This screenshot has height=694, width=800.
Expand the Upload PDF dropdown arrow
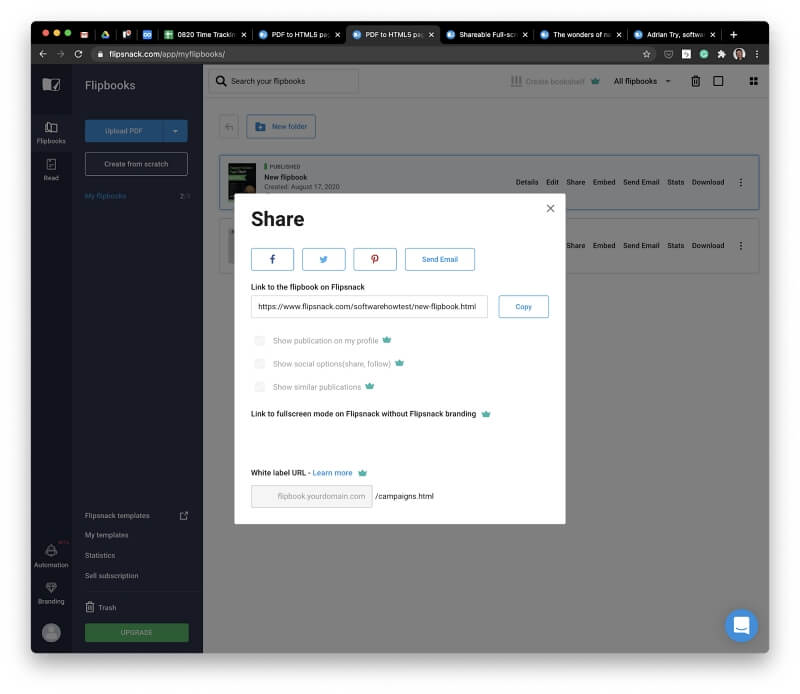(x=175, y=131)
